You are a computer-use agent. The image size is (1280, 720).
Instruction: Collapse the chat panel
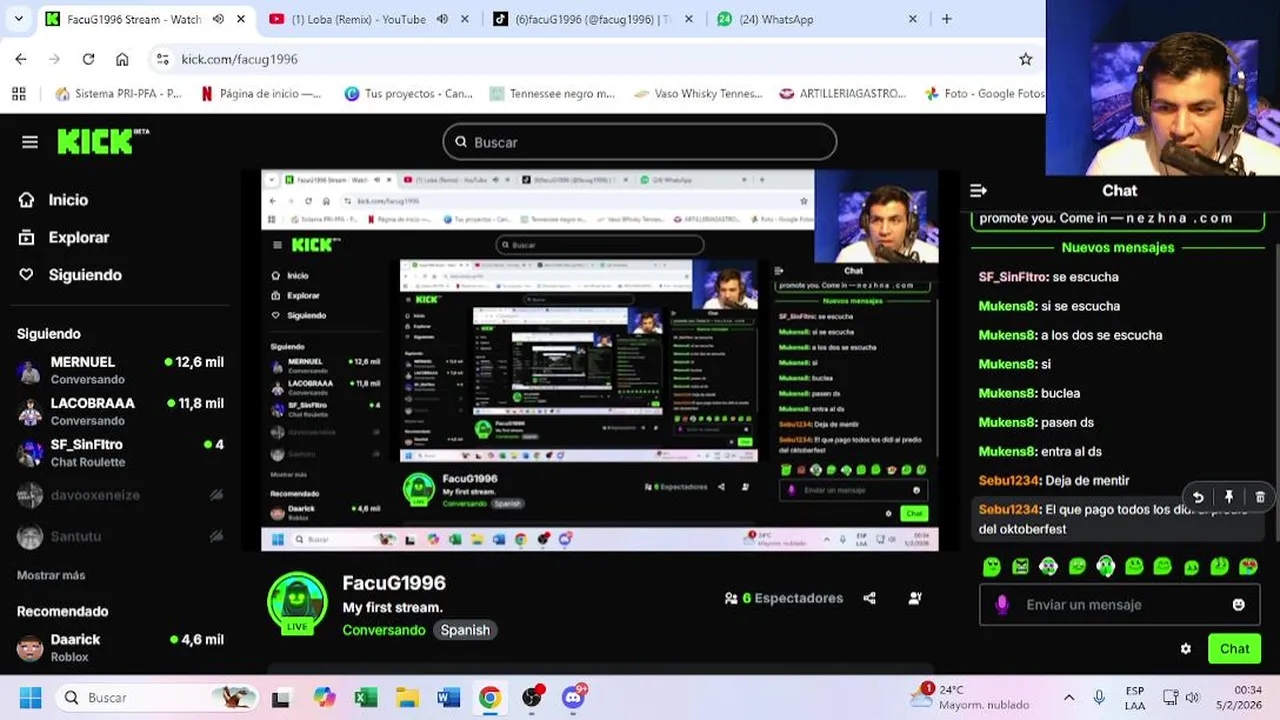click(x=978, y=190)
